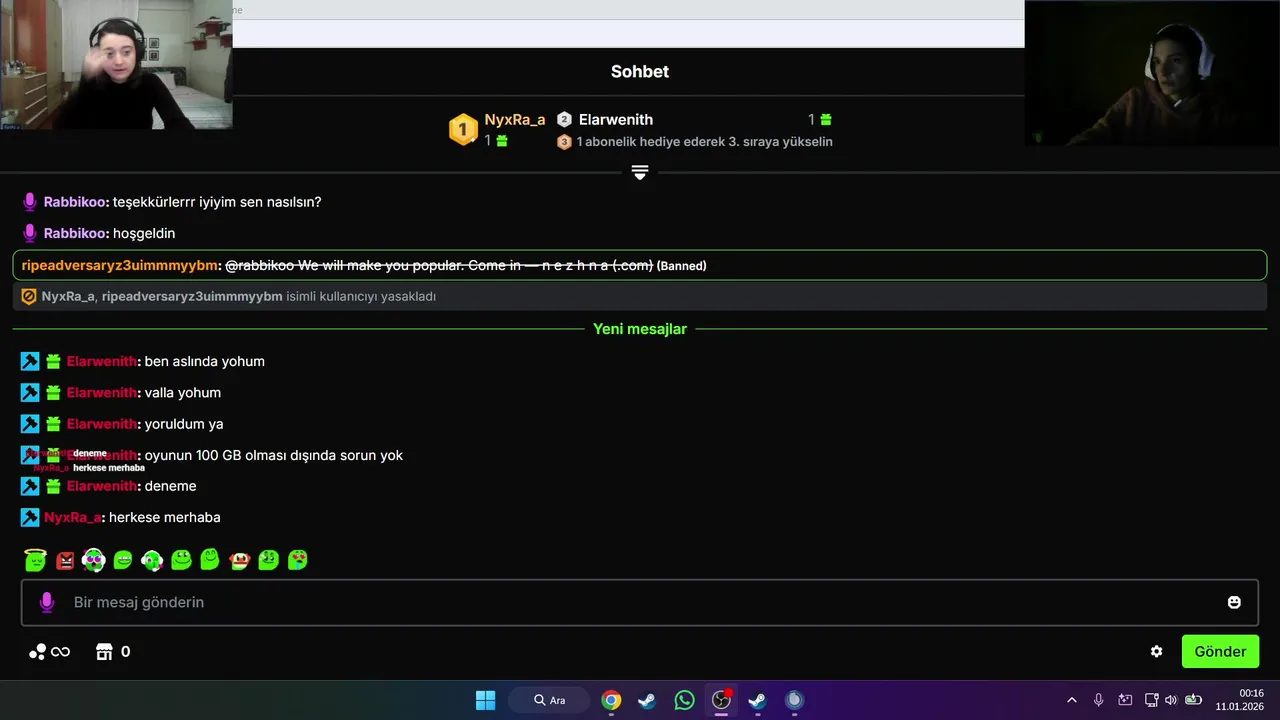Click moderator shield icon on ban notice
Image resolution: width=1280 pixels, height=720 pixels.
point(29,296)
